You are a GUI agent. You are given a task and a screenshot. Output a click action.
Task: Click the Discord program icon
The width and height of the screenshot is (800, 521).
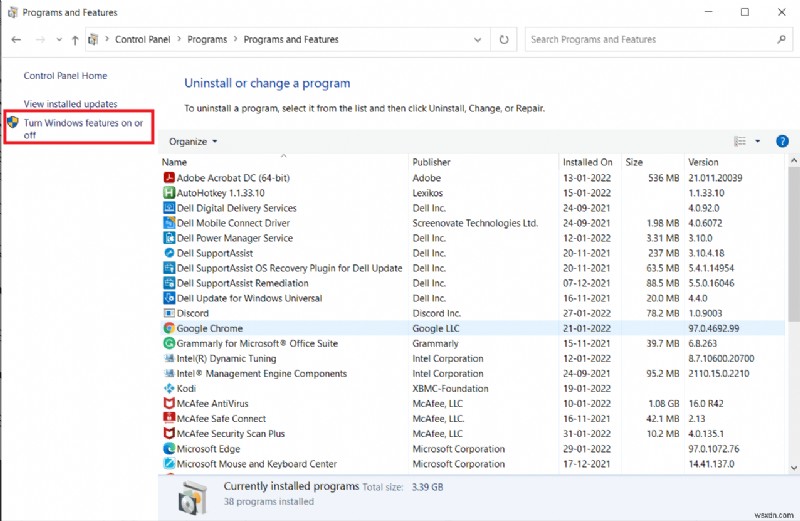pyautogui.click(x=169, y=313)
